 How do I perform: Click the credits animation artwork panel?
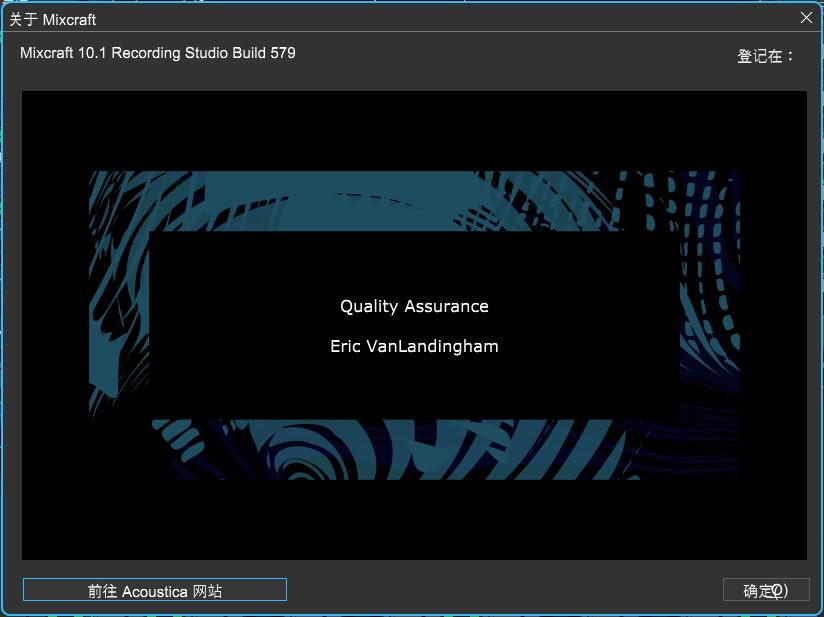pos(414,325)
